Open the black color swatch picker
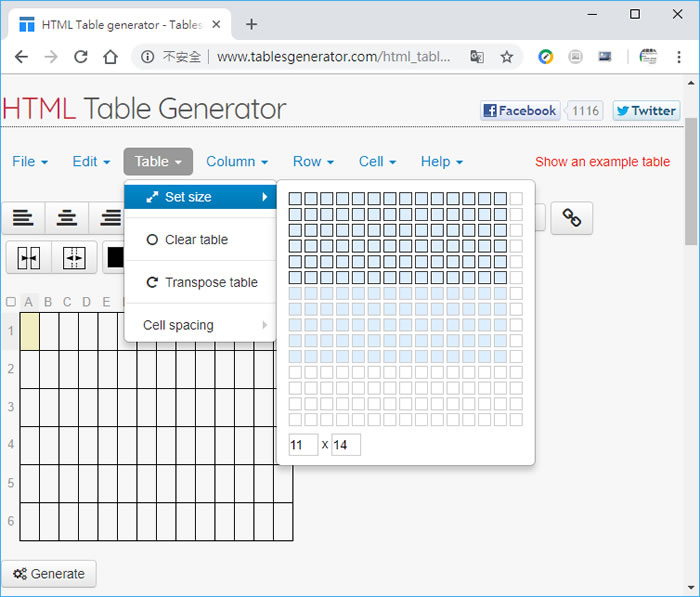The height and width of the screenshot is (597, 700). [116, 257]
